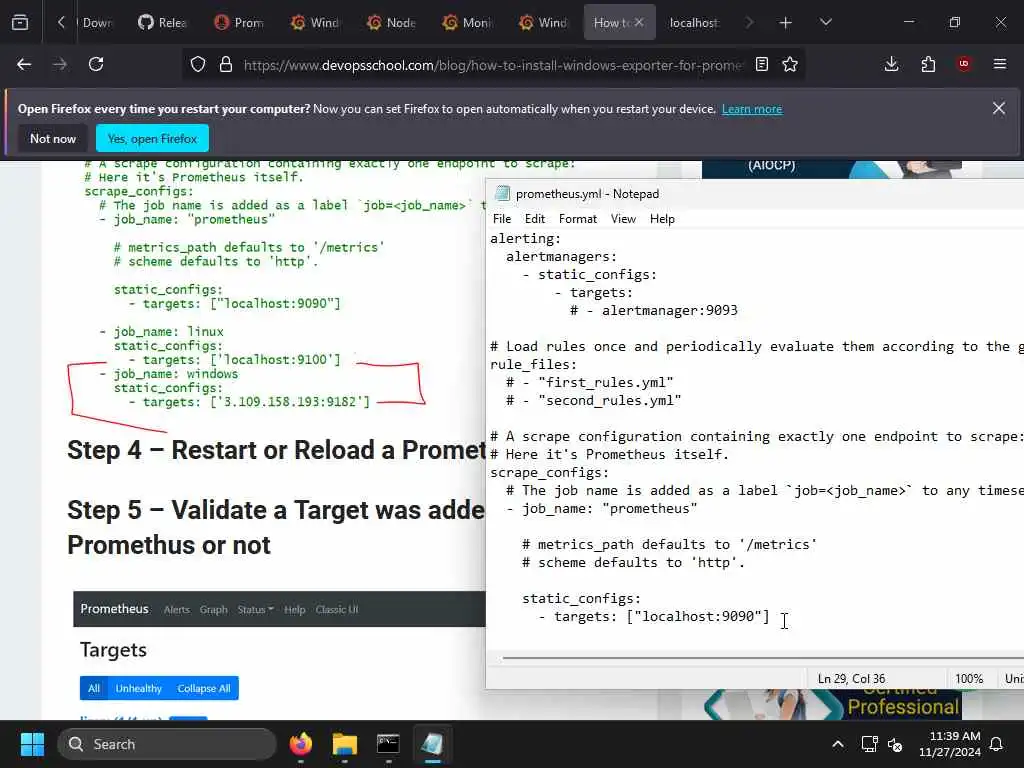Reload the current page

[x=96, y=64]
